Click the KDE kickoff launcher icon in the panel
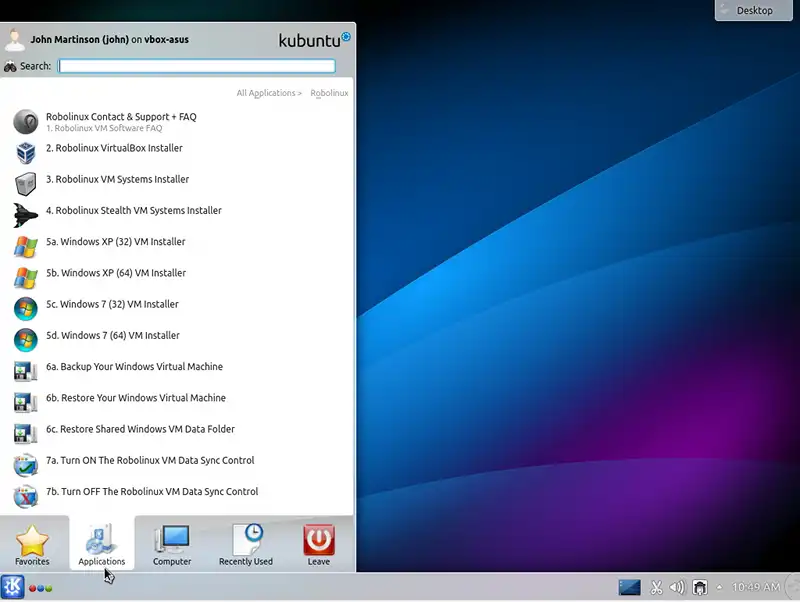This screenshot has height=602, width=800. pyautogui.click(x=12, y=587)
